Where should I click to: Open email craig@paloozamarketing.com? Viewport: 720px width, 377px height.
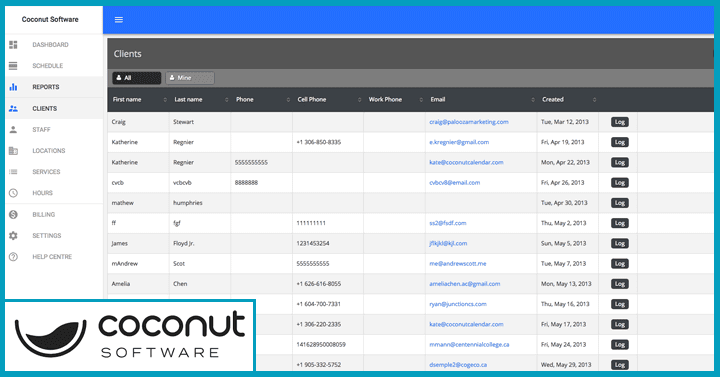point(469,122)
